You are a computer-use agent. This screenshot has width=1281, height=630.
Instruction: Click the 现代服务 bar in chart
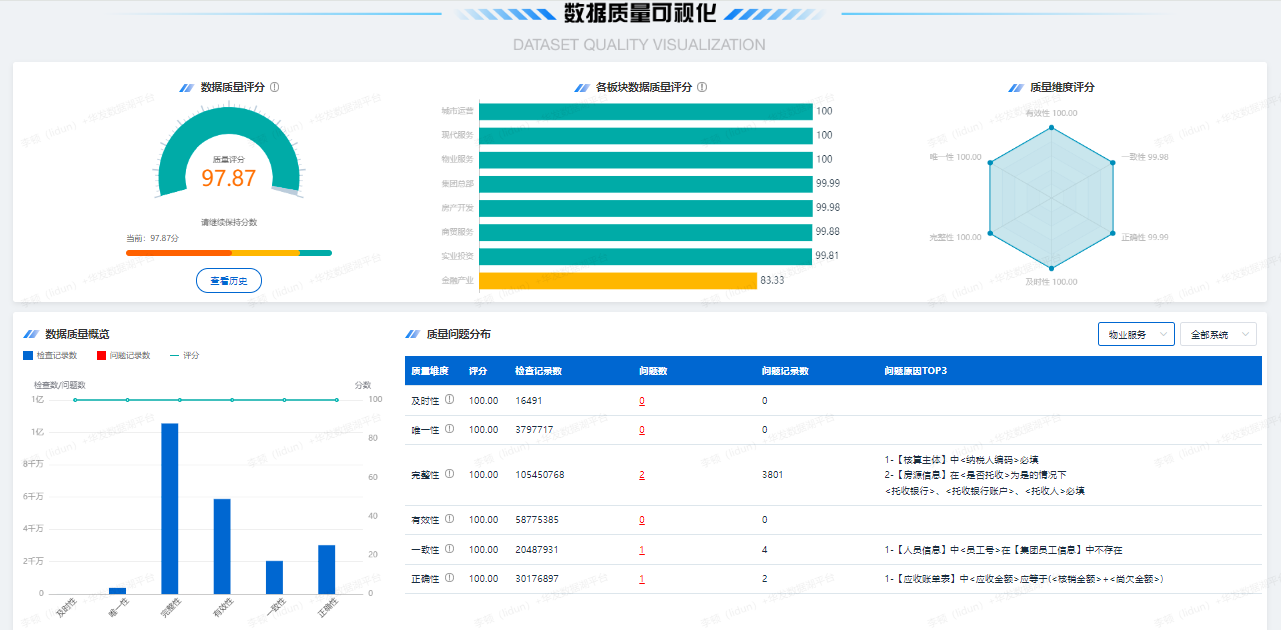[646, 135]
